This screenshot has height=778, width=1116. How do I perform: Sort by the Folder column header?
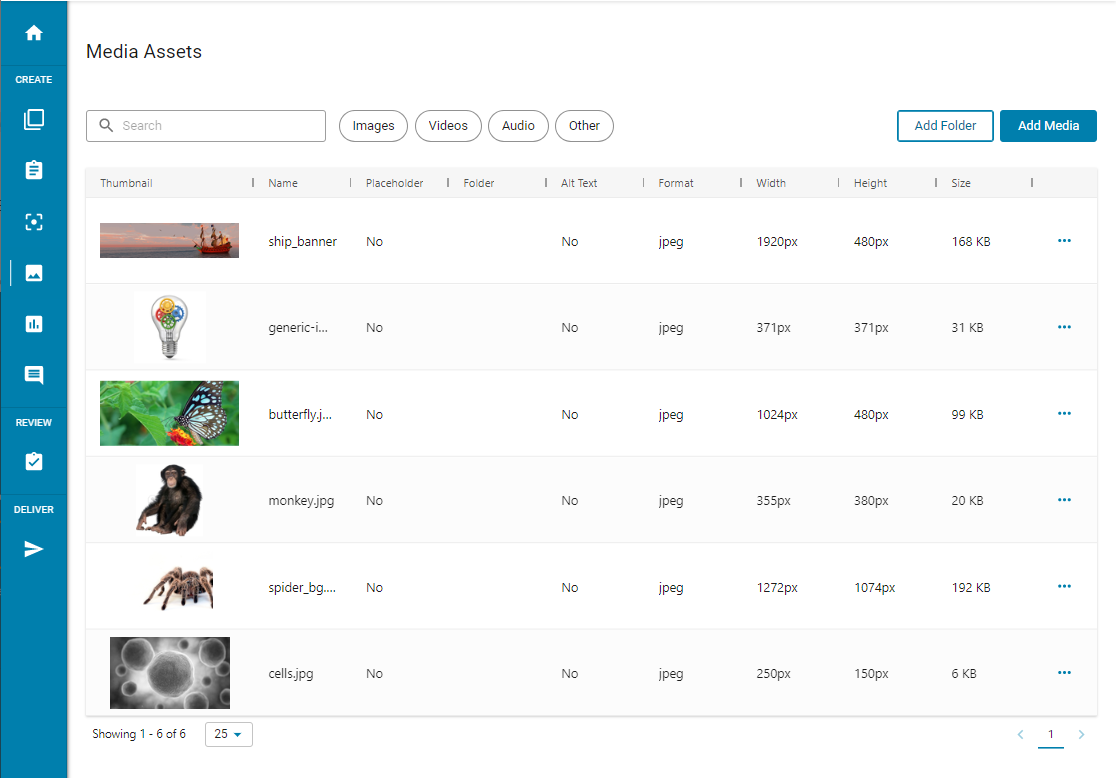click(478, 183)
